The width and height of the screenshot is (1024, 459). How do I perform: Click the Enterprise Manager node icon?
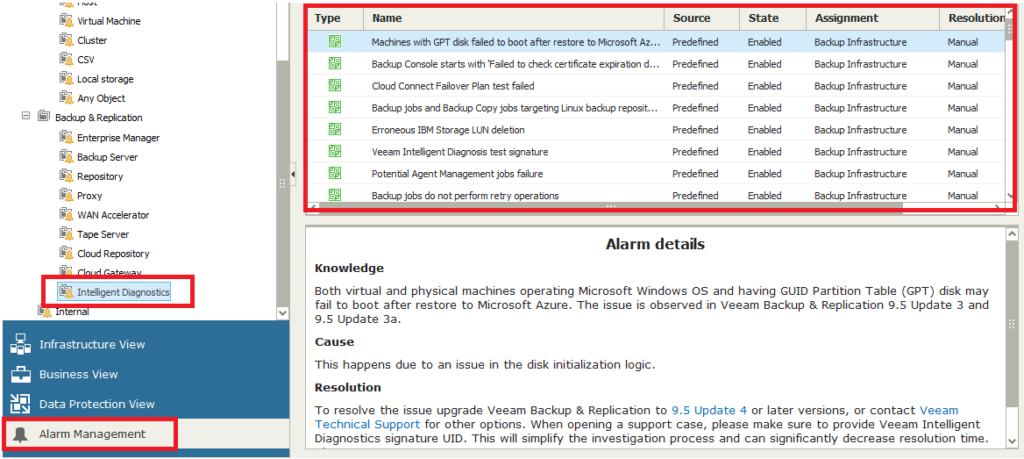66,137
